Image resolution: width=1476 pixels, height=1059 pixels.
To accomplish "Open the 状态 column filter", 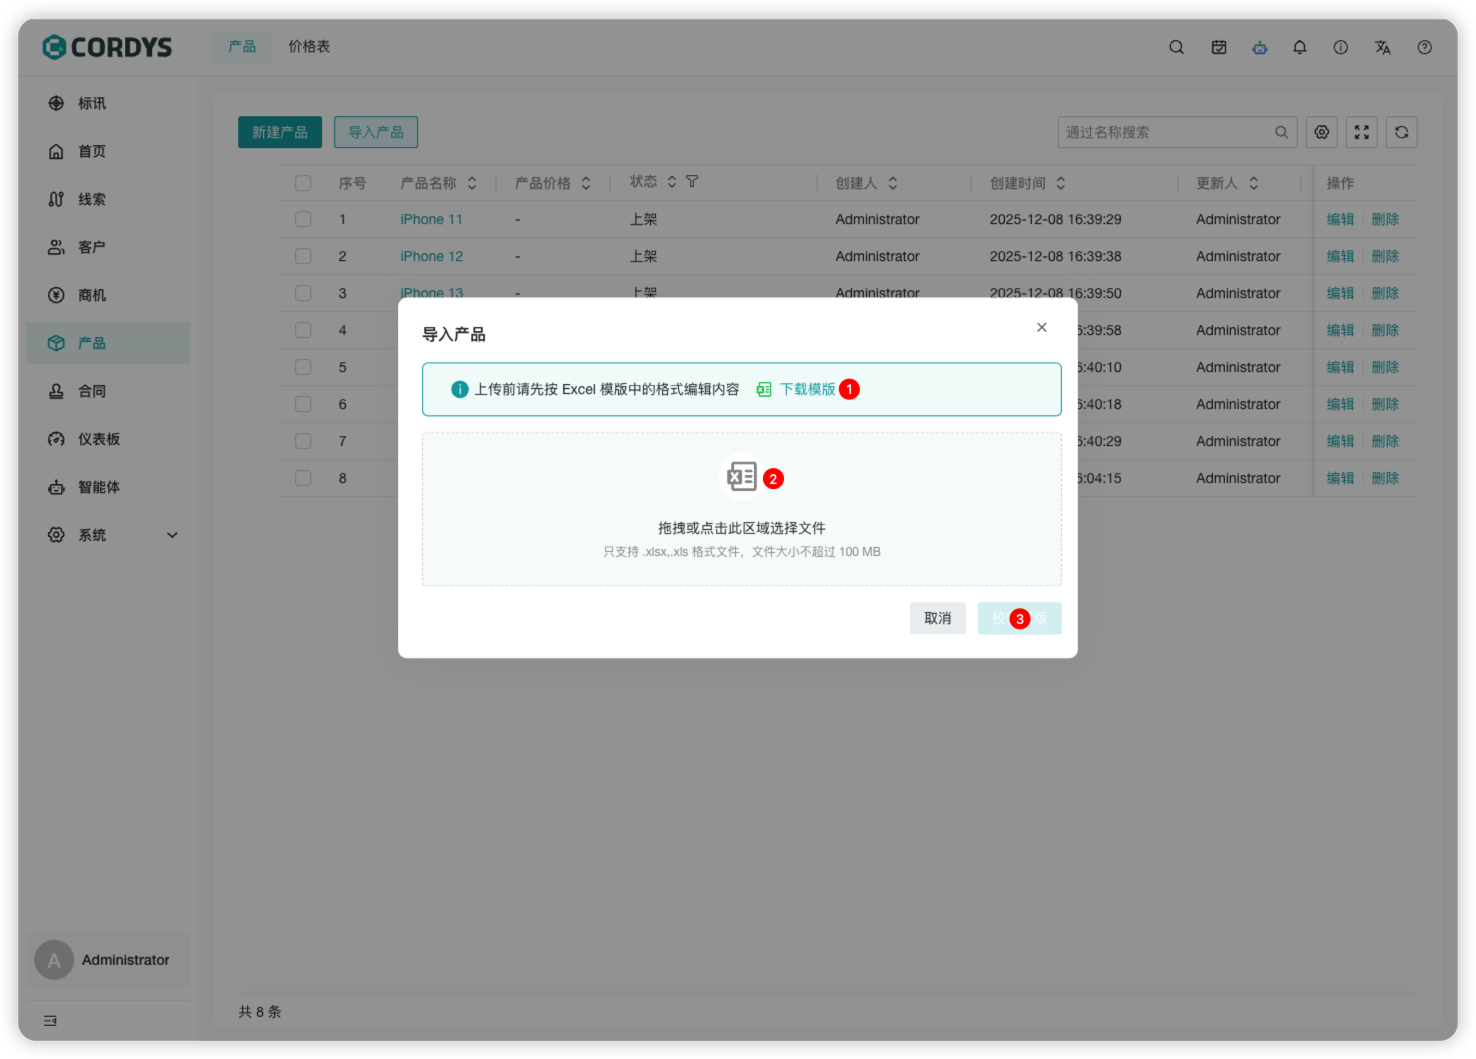I will point(692,182).
